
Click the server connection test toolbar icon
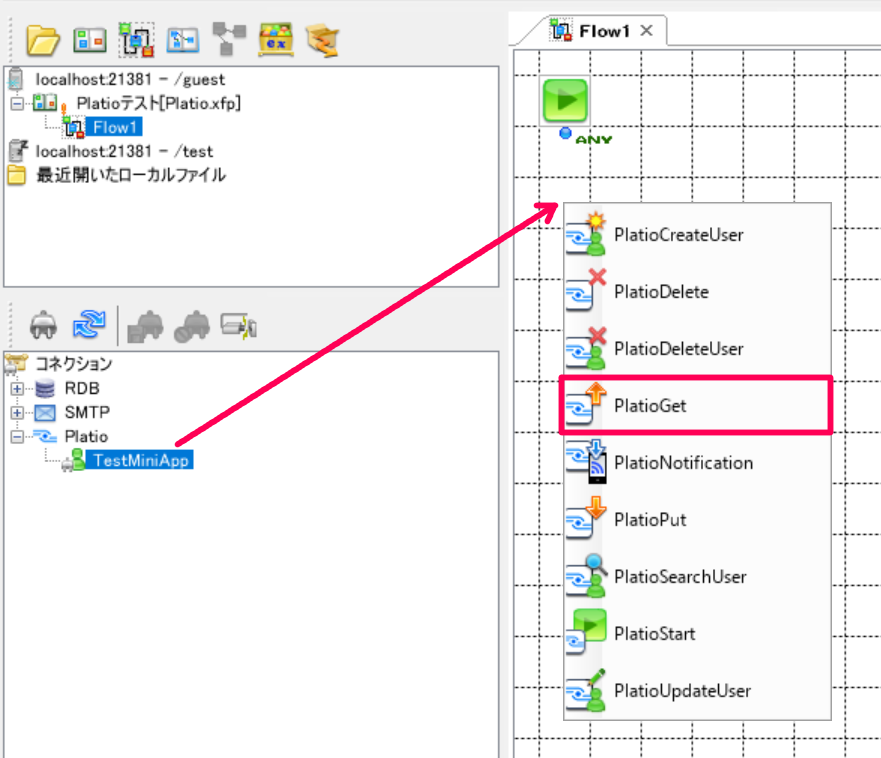[239, 326]
